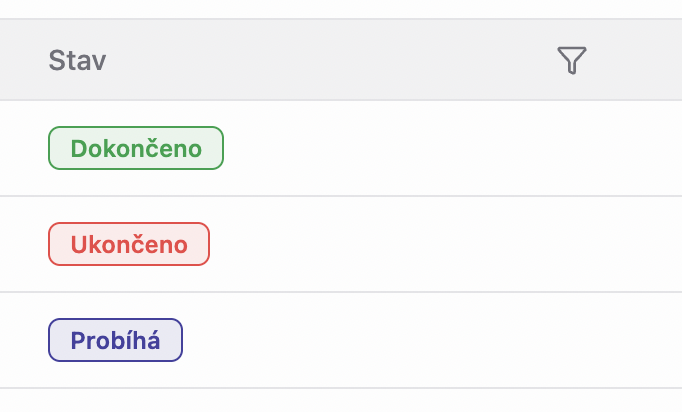The height and width of the screenshot is (412, 682).
Task: Select the blue Probíhá status badge
Action: tap(116, 341)
